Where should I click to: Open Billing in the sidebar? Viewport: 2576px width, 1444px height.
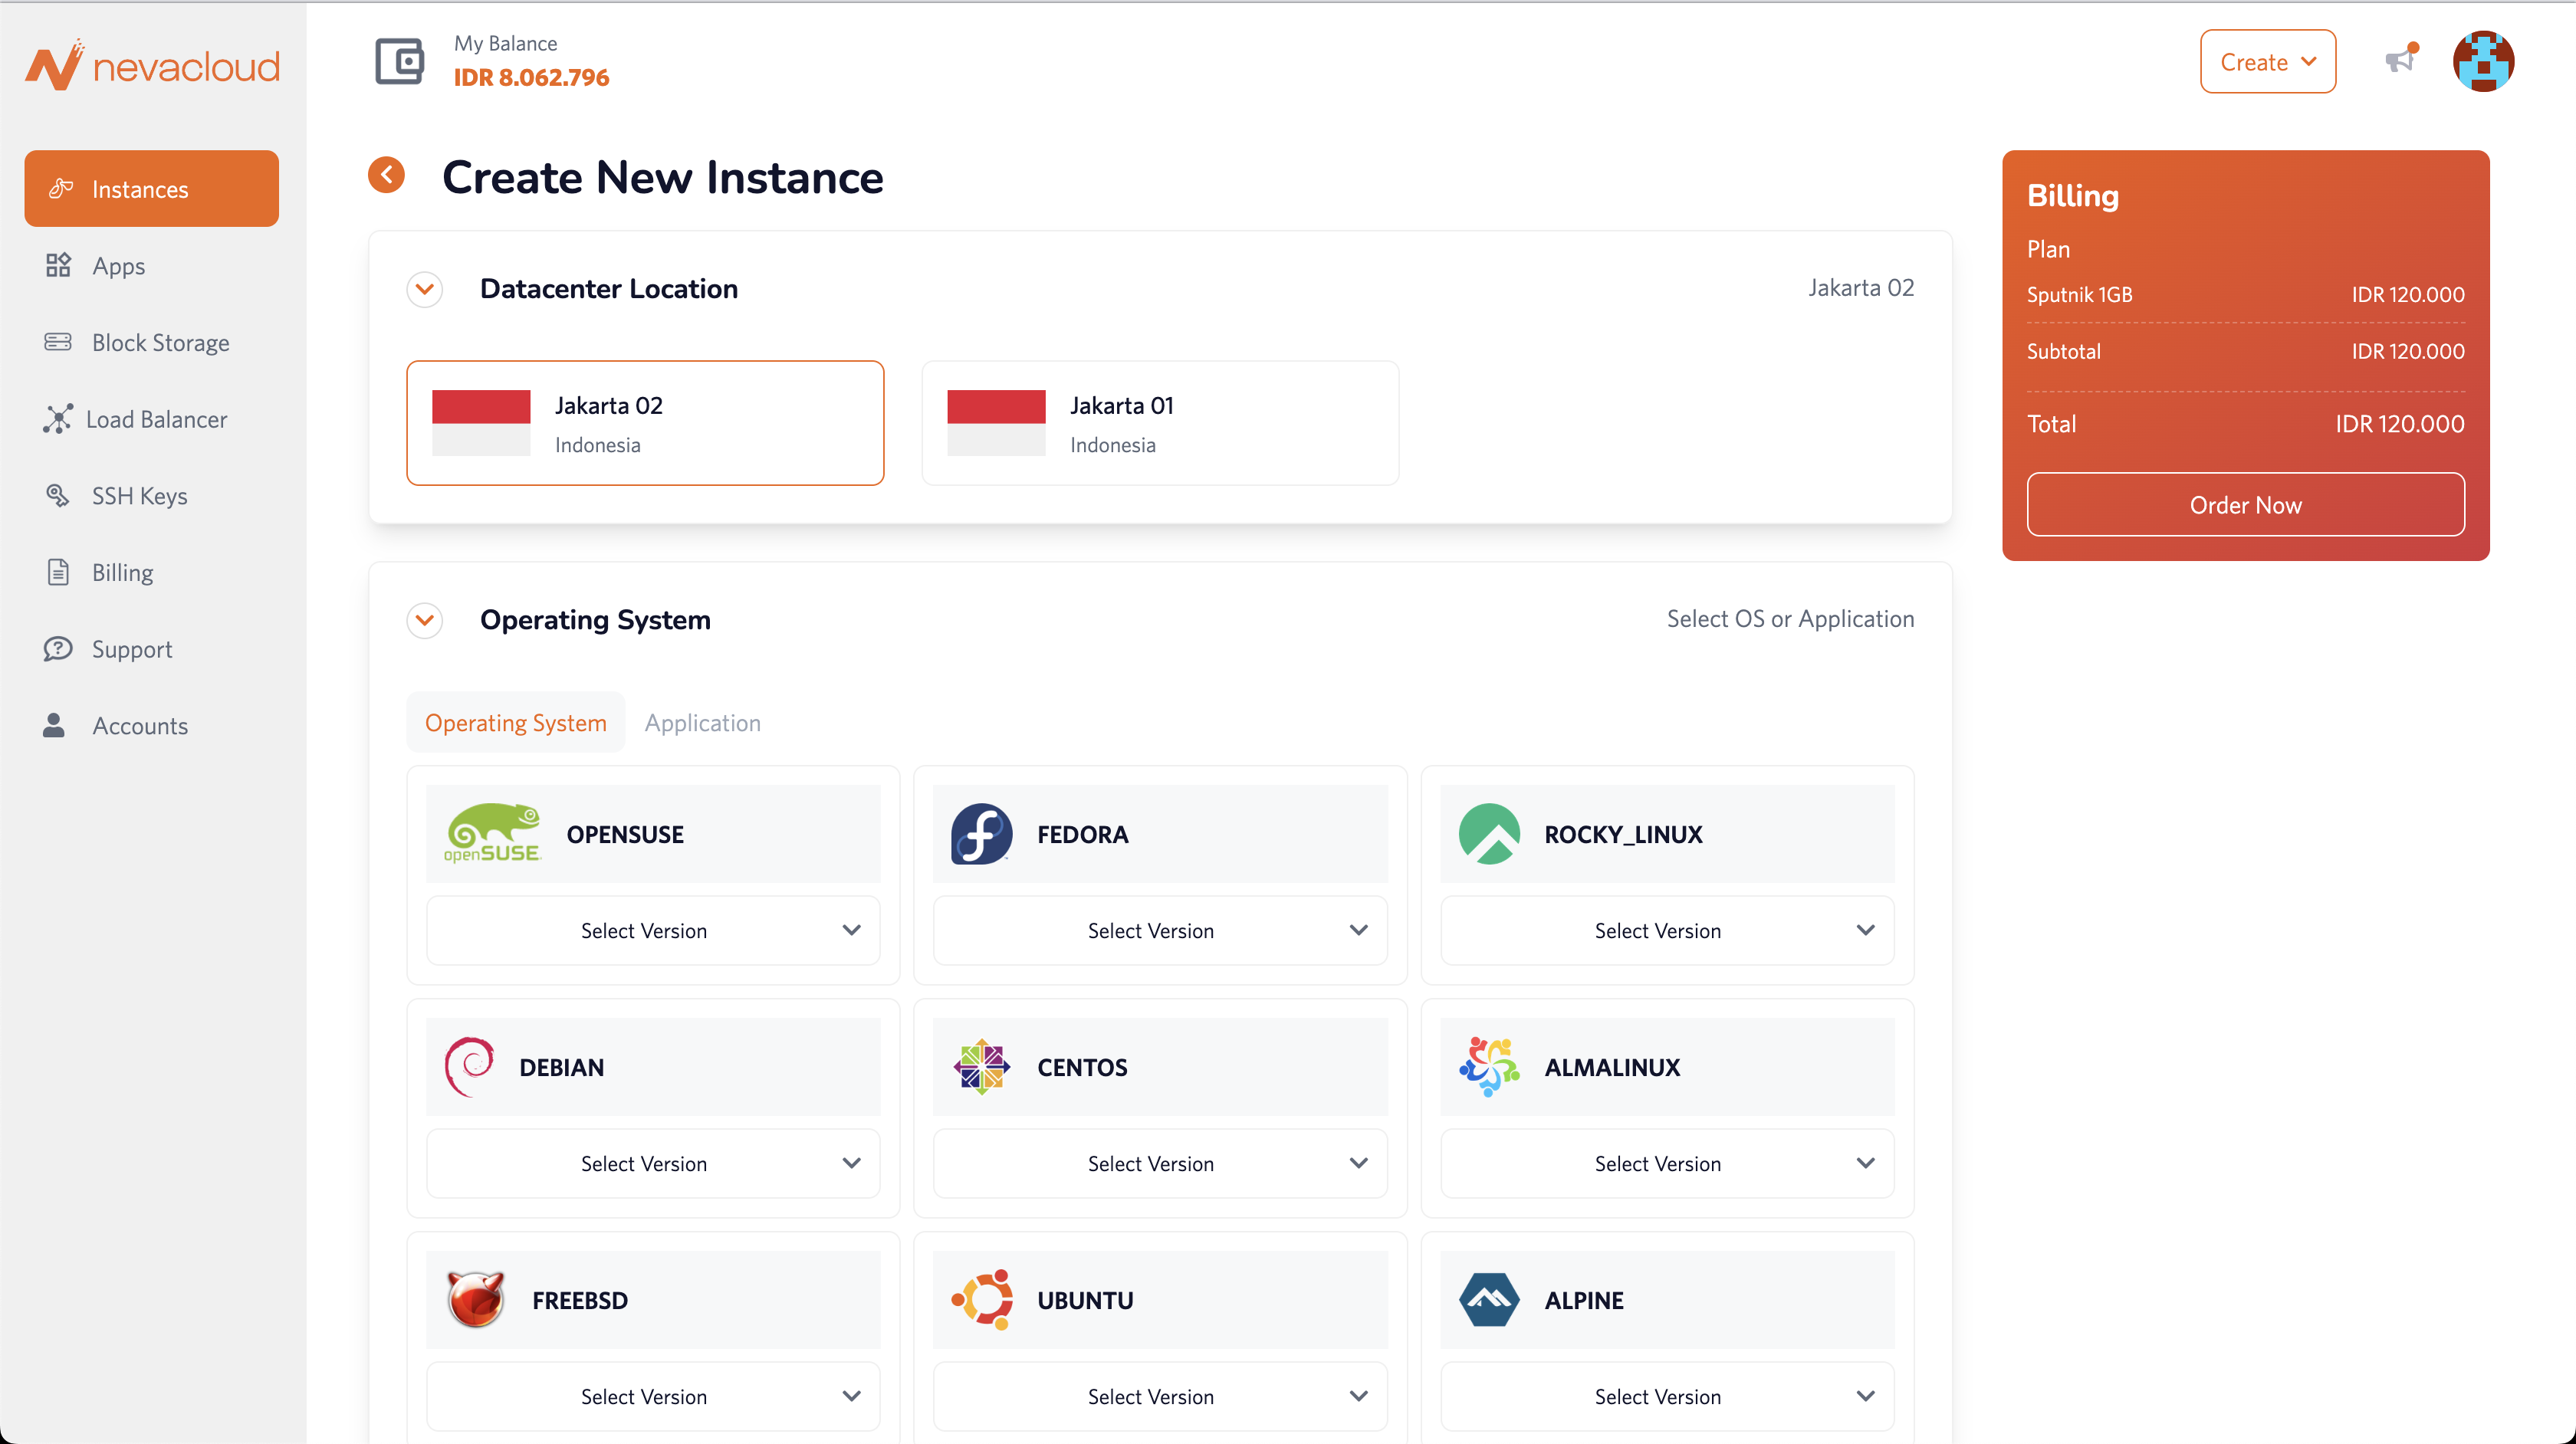click(152, 572)
